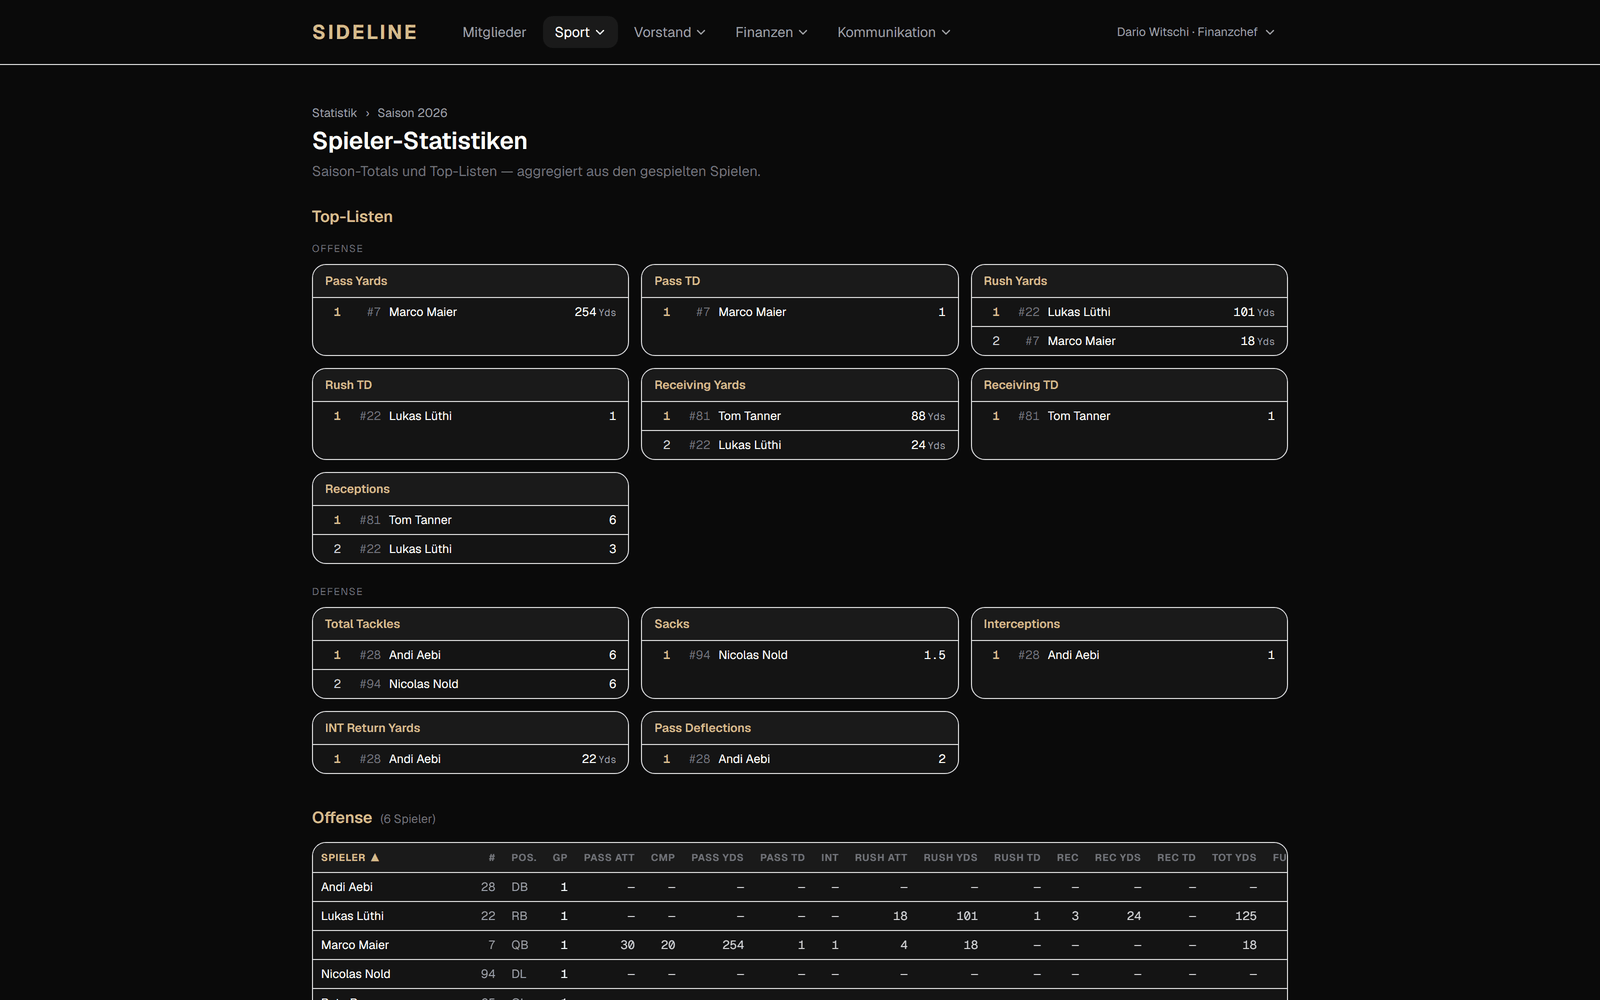Sort by CMP column header
Screen dimensions: 1600x1000
click(663, 858)
